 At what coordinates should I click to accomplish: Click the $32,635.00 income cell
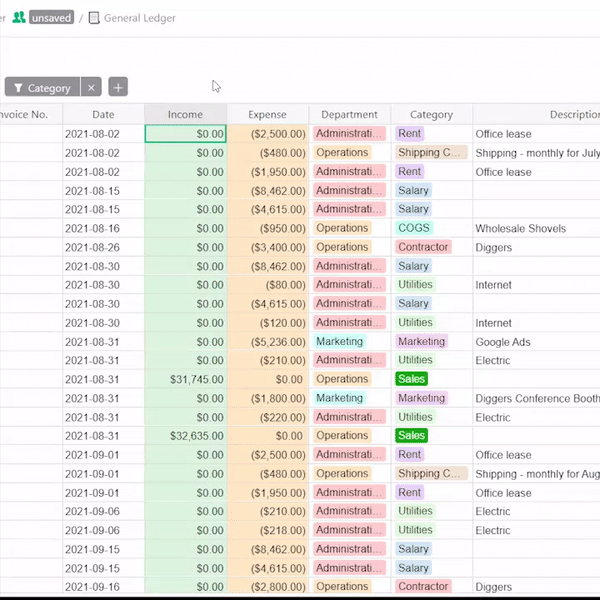click(186, 436)
